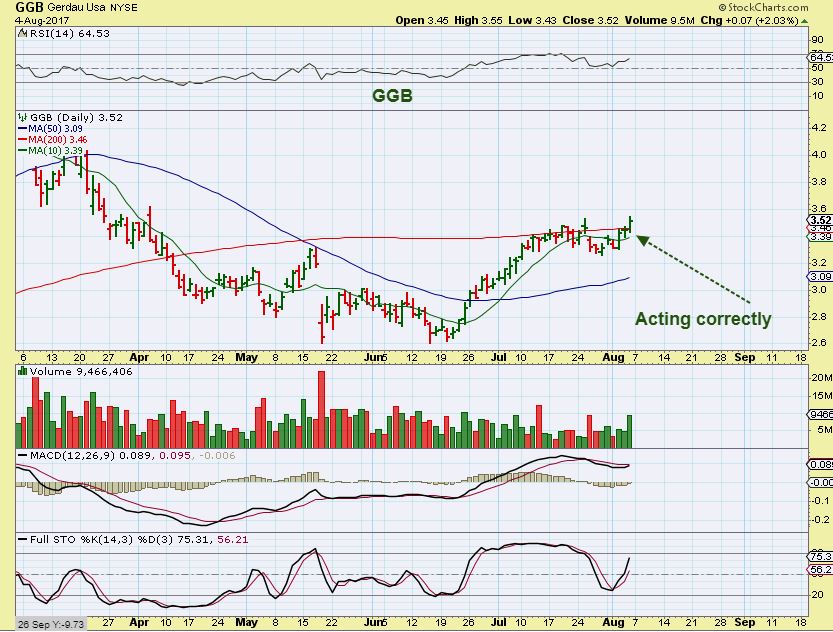Click the green MA(10) legend line marker
Viewport: 833px width, 632px height.
coord(23,151)
